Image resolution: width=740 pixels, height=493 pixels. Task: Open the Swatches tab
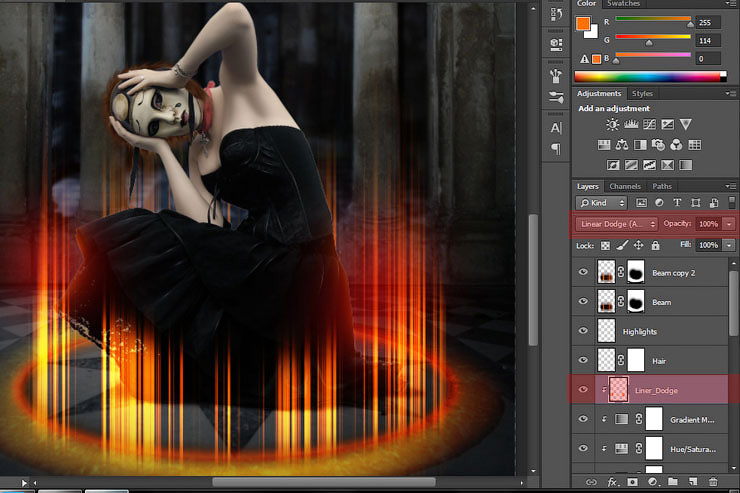coord(625,4)
